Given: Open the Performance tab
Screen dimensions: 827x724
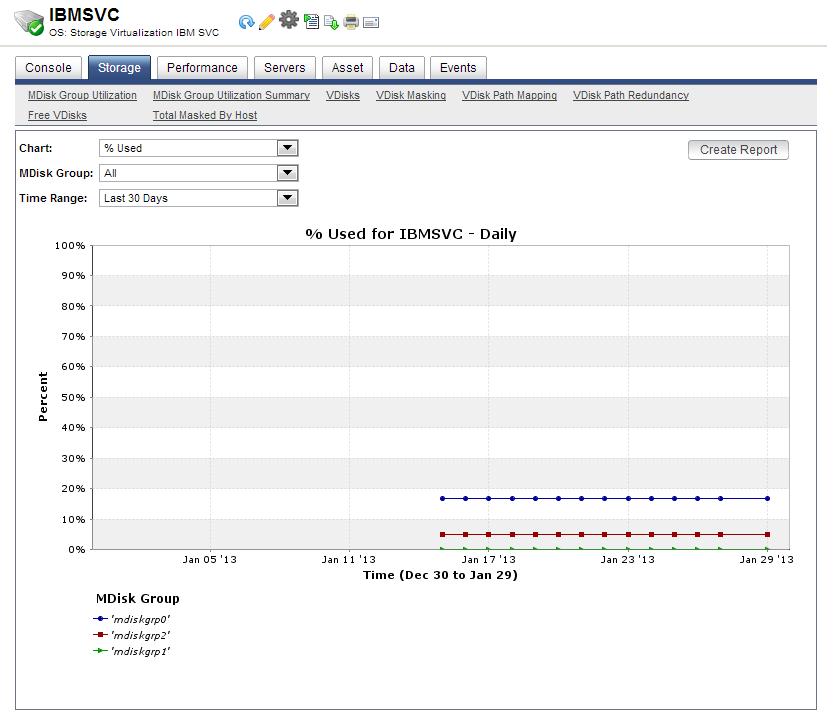Looking at the screenshot, I should (202, 67).
